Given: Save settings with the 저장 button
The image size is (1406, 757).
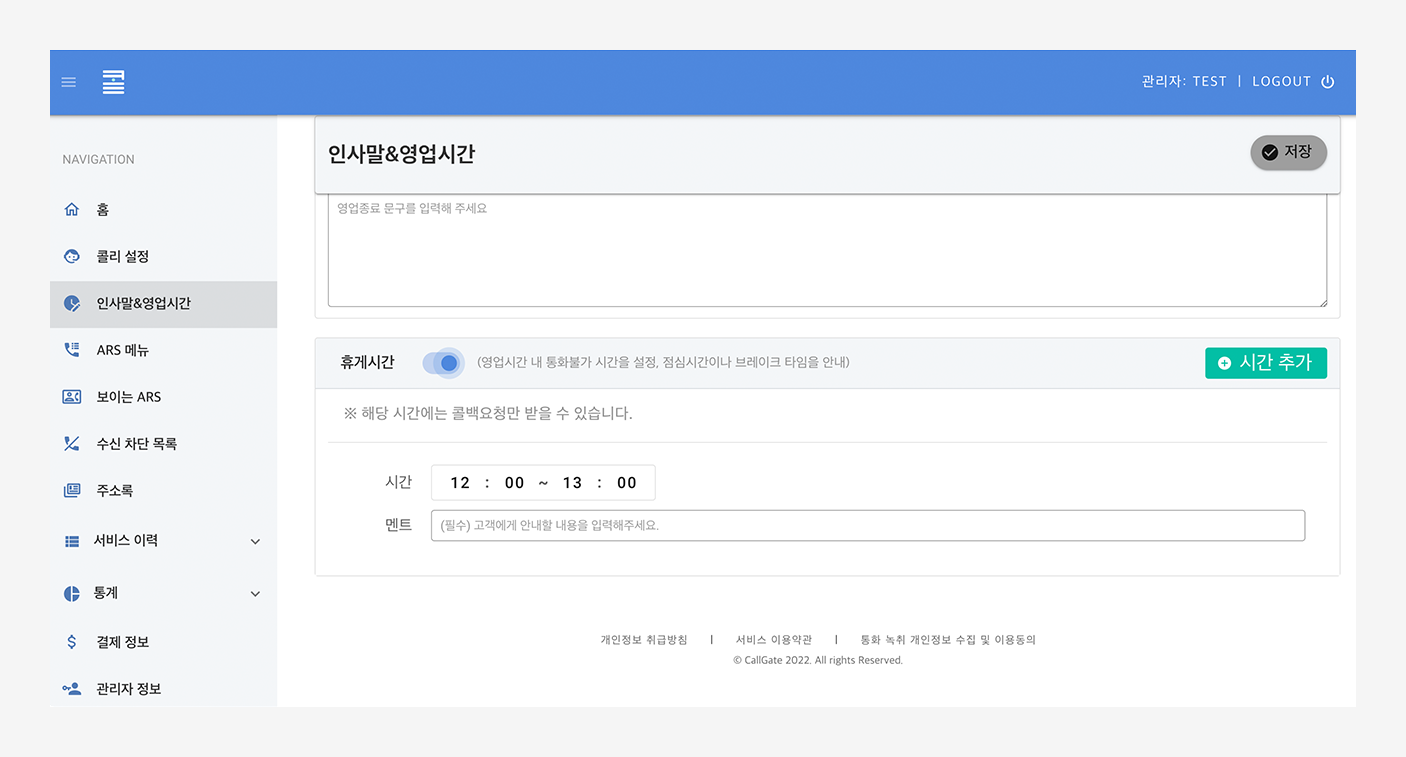Looking at the screenshot, I should click(1288, 153).
